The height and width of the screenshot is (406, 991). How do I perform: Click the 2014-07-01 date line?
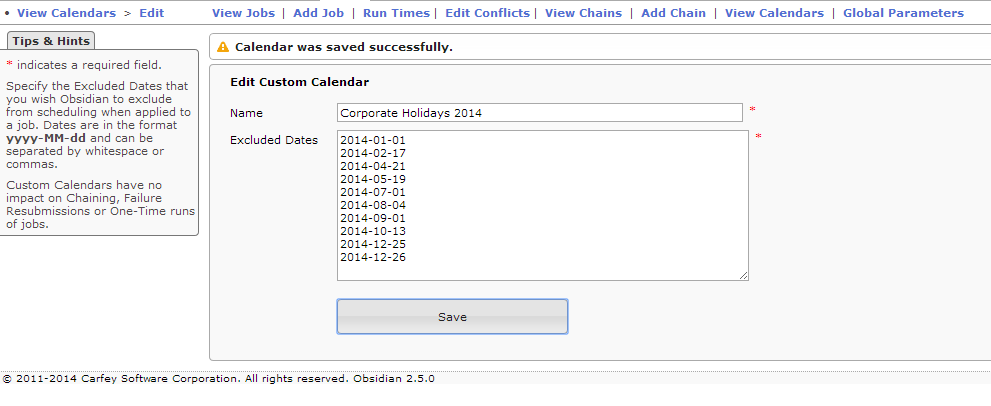[372, 192]
